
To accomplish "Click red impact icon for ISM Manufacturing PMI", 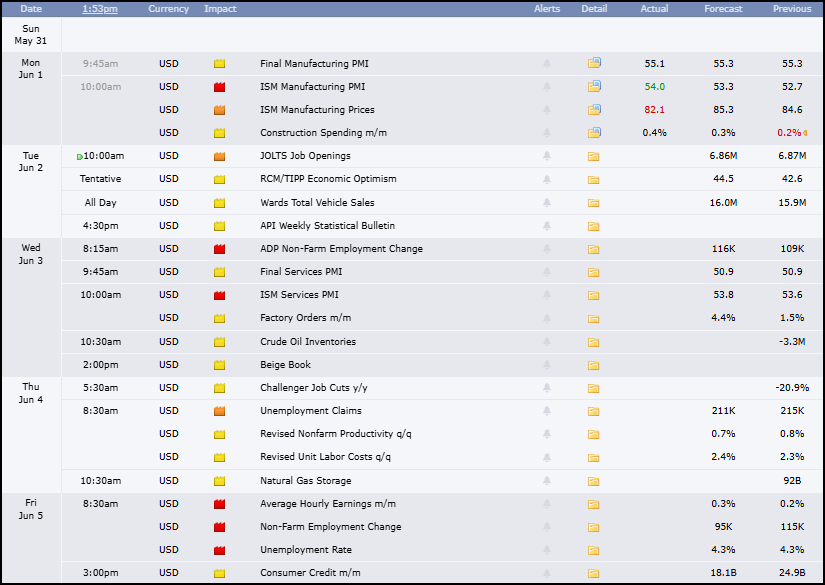I will [x=219, y=87].
